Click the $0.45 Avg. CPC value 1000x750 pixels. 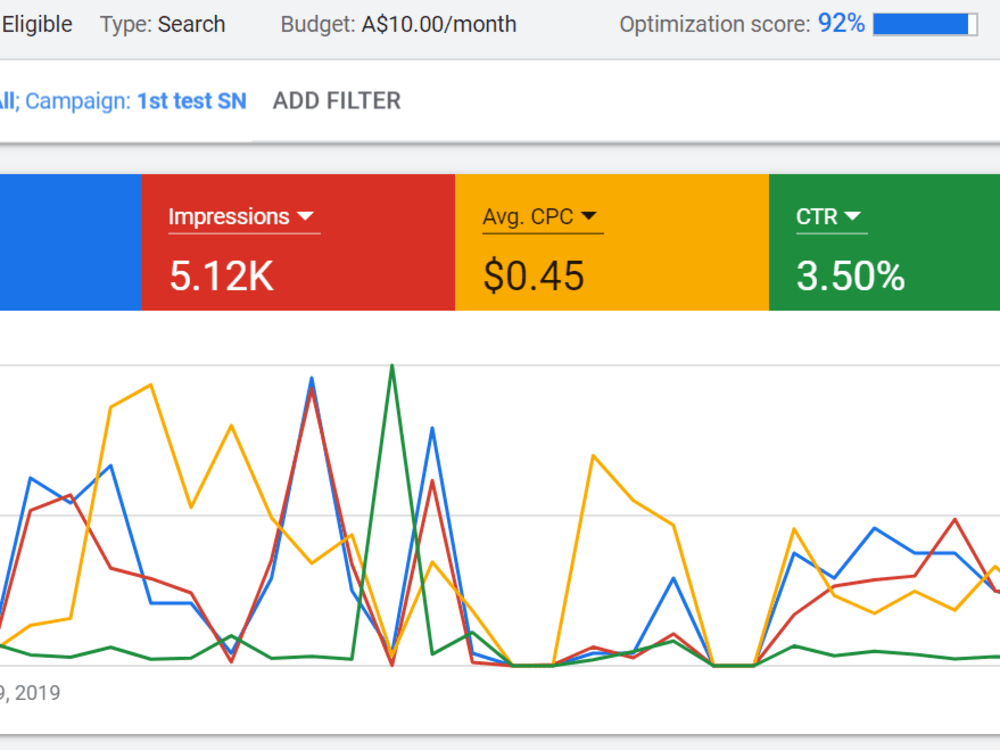coord(532,276)
